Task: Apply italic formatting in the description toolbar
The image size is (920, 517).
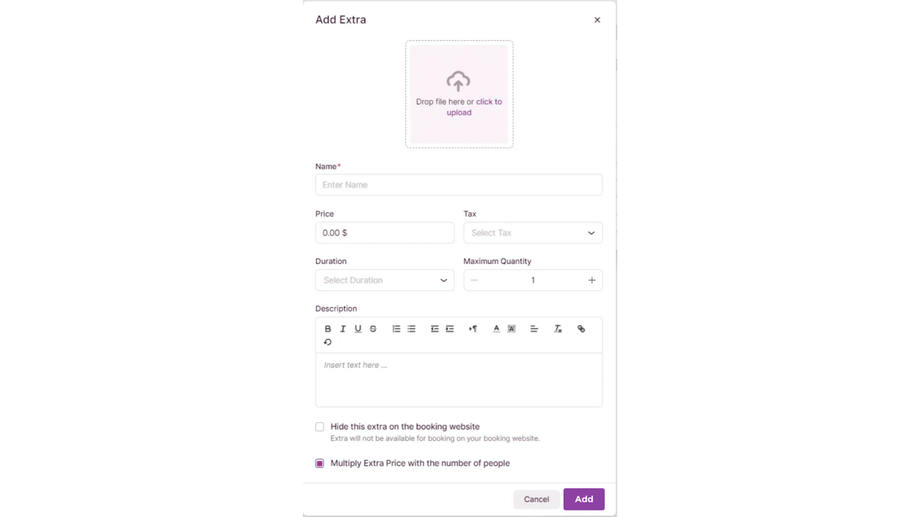Action: pos(343,329)
